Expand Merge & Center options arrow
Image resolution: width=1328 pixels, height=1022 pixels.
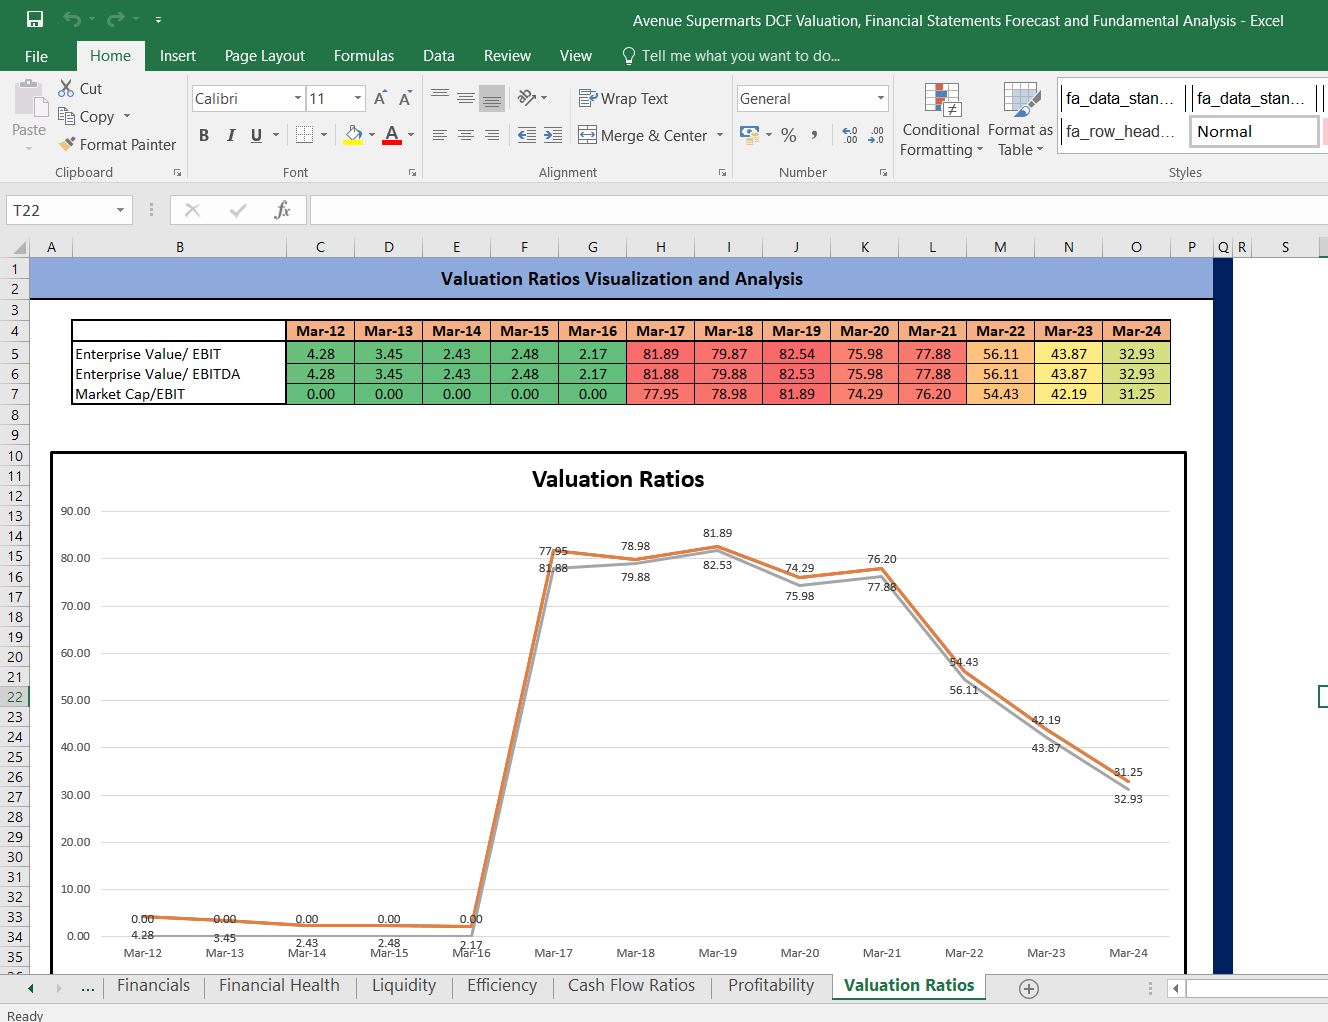coord(720,135)
